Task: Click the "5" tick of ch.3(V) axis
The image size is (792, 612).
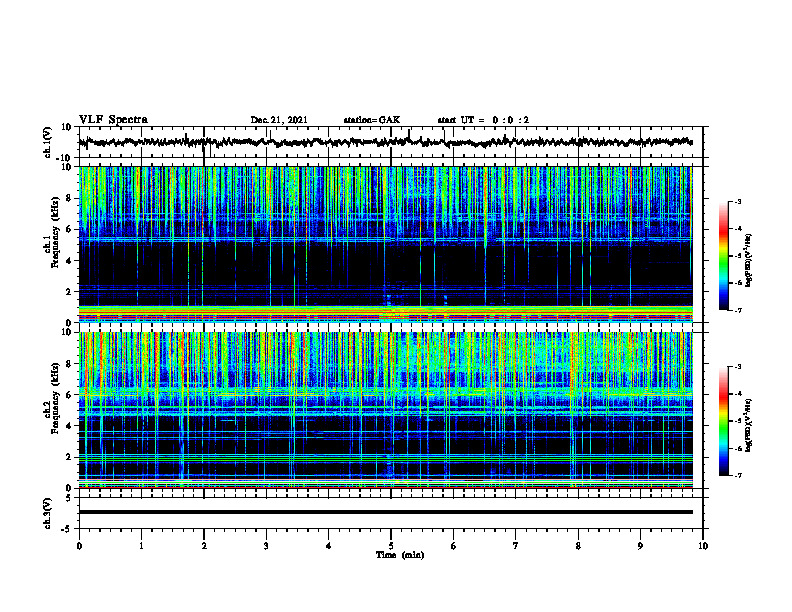Action: 69,498
